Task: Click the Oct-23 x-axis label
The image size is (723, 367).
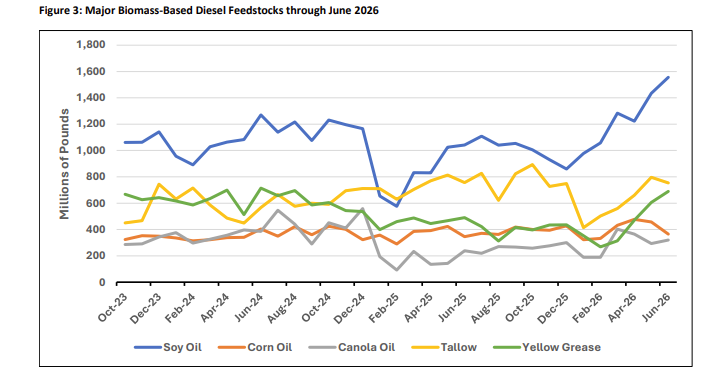Action: click(x=113, y=308)
